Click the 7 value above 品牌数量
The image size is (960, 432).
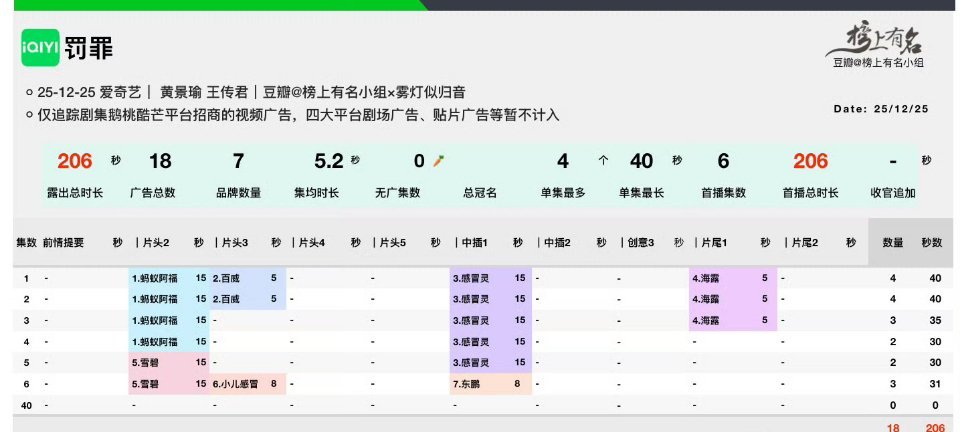pyautogui.click(x=238, y=161)
